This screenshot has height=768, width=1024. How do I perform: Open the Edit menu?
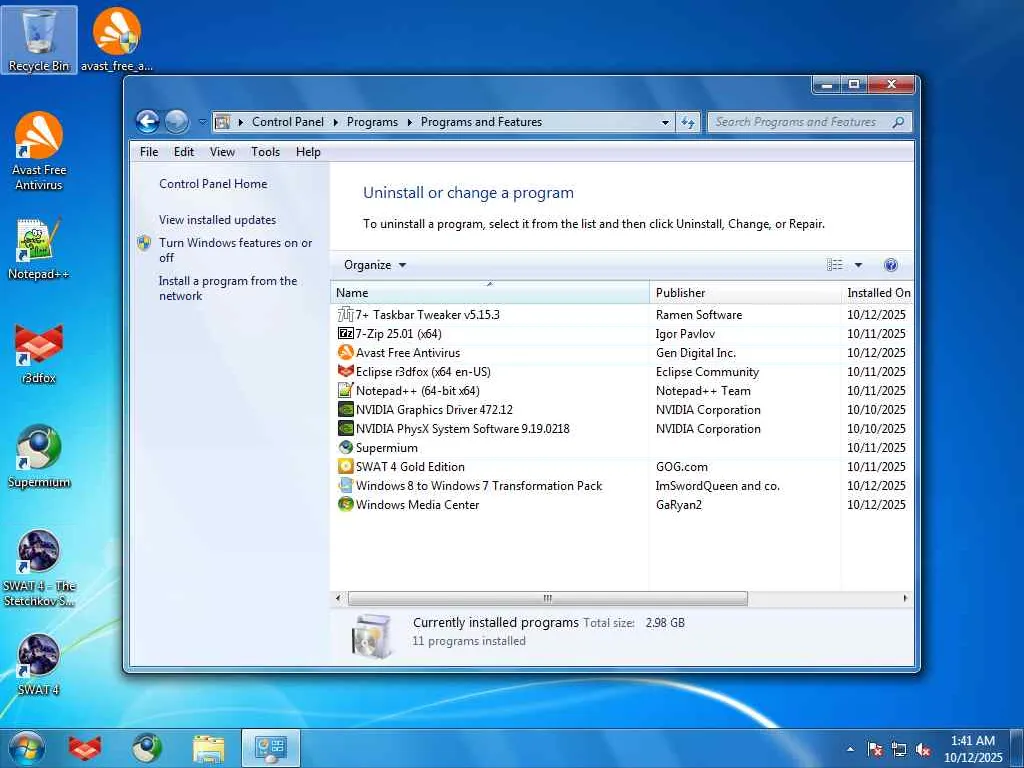[x=184, y=152]
